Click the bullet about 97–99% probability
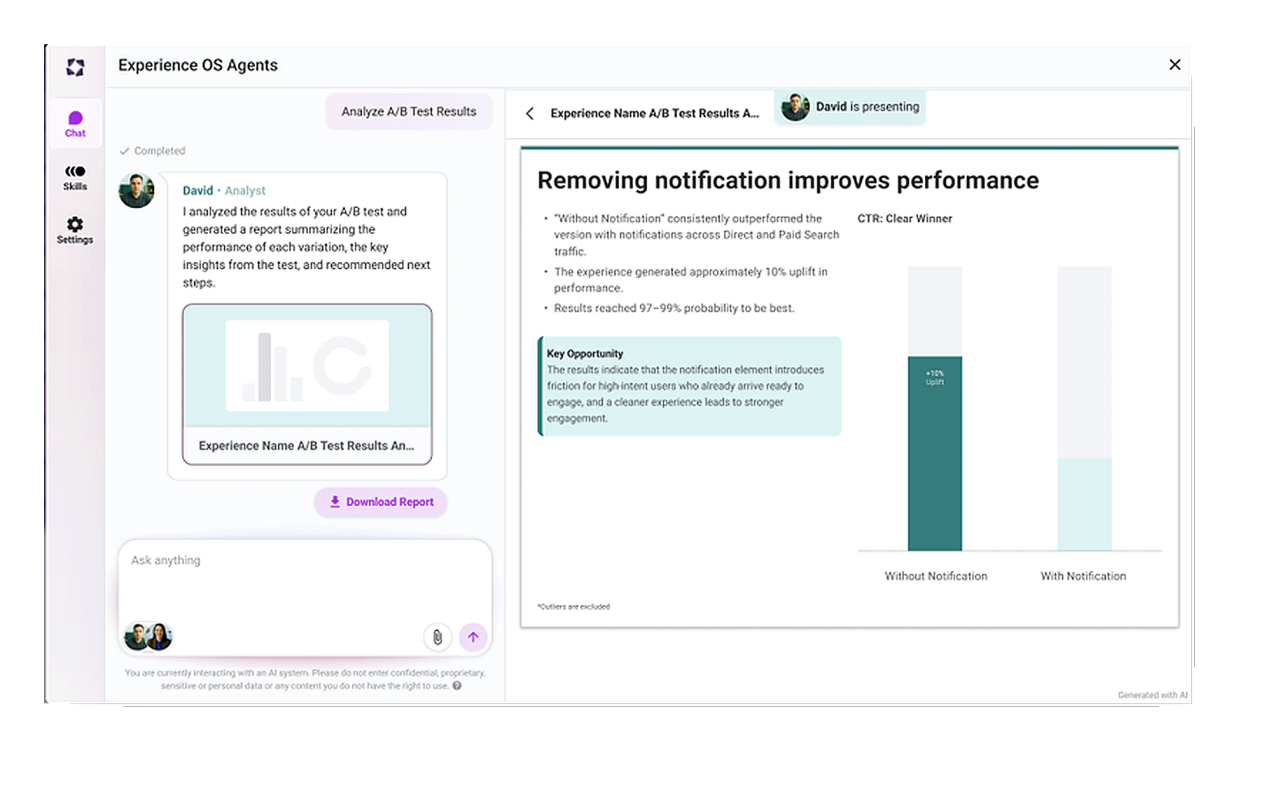The height and width of the screenshot is (792, 1280). point(674,308)
